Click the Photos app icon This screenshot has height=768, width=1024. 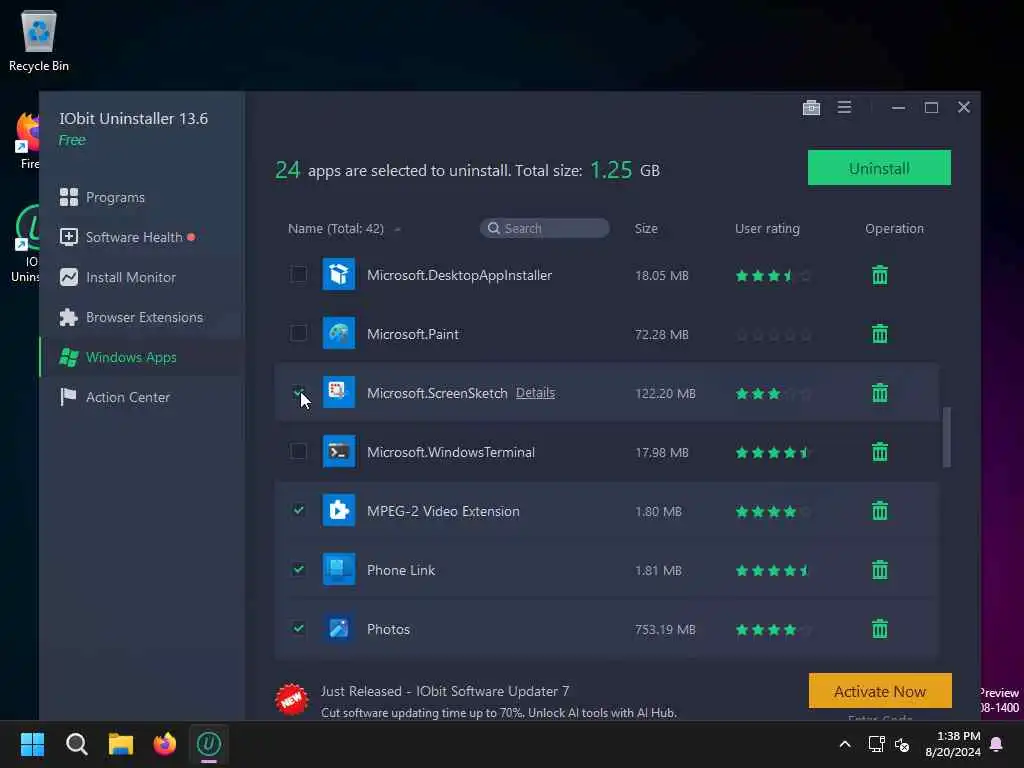coord(339,628)
